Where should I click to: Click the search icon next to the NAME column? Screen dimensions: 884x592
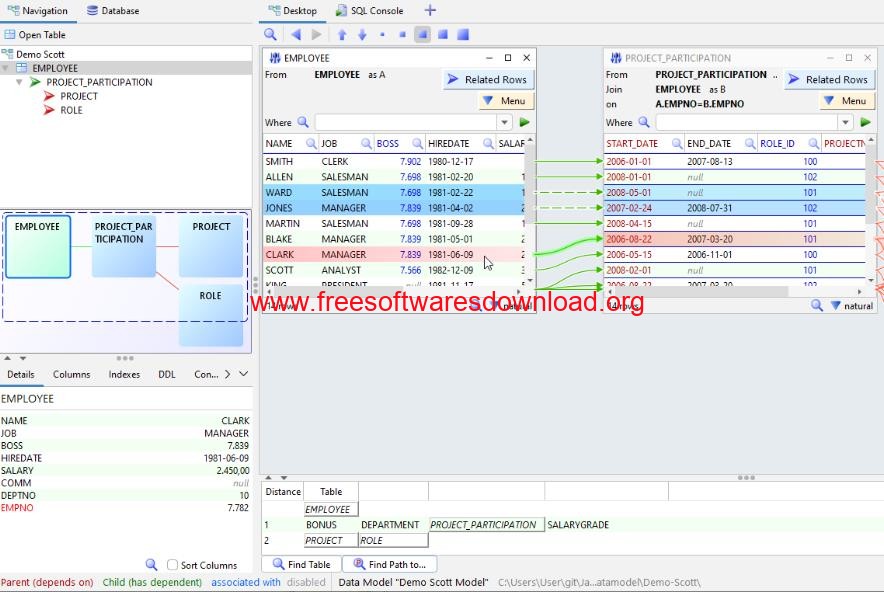tap(311, 143)
